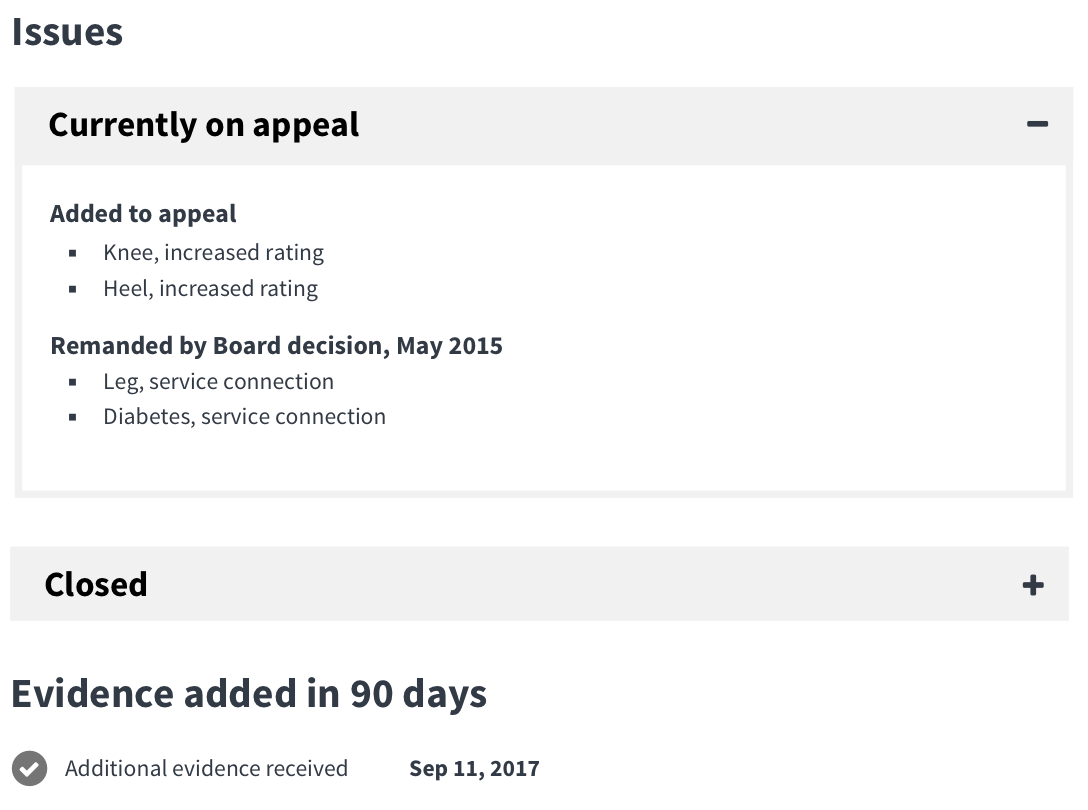Click the Currently on appeal header title

click(x=204, y=126)
